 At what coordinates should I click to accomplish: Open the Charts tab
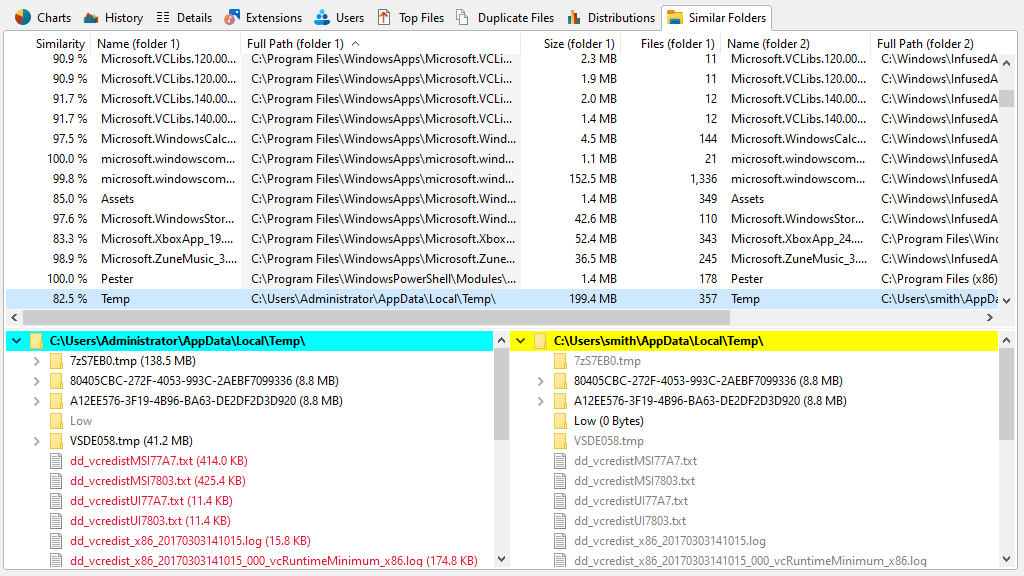43,18
